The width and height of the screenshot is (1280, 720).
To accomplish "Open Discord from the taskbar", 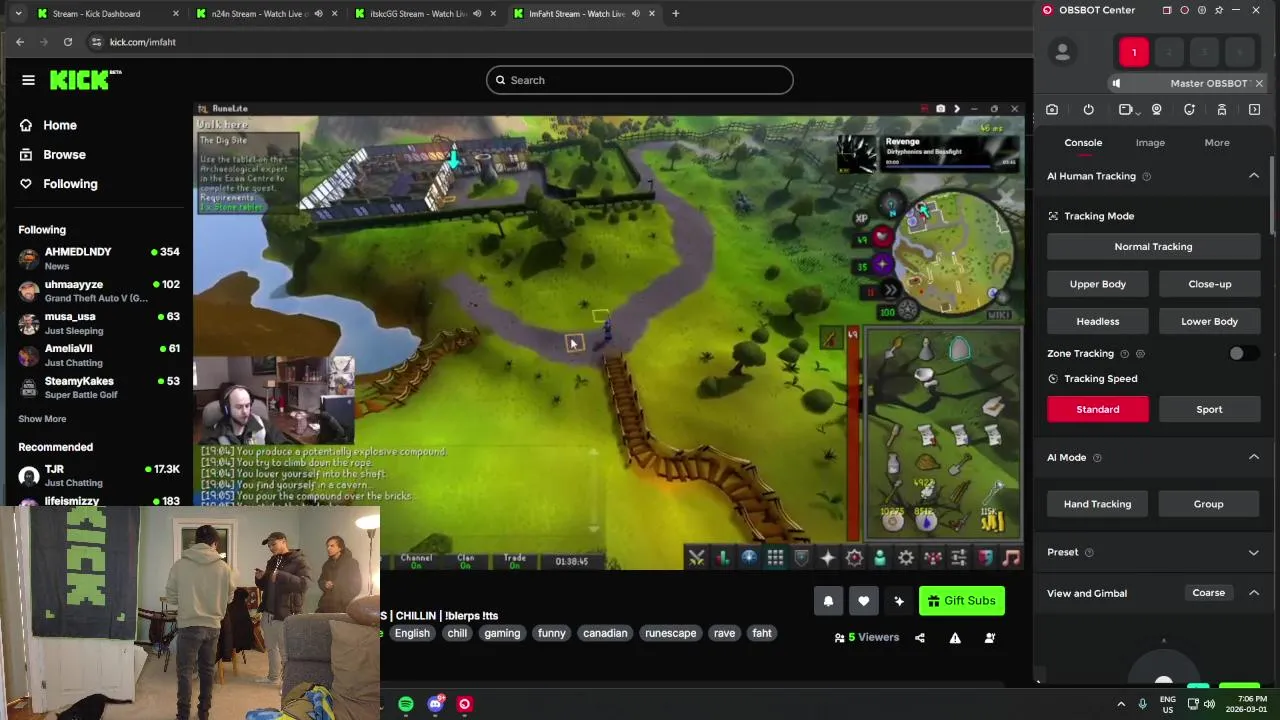I will pyautogui.click(x=435, y=704).
